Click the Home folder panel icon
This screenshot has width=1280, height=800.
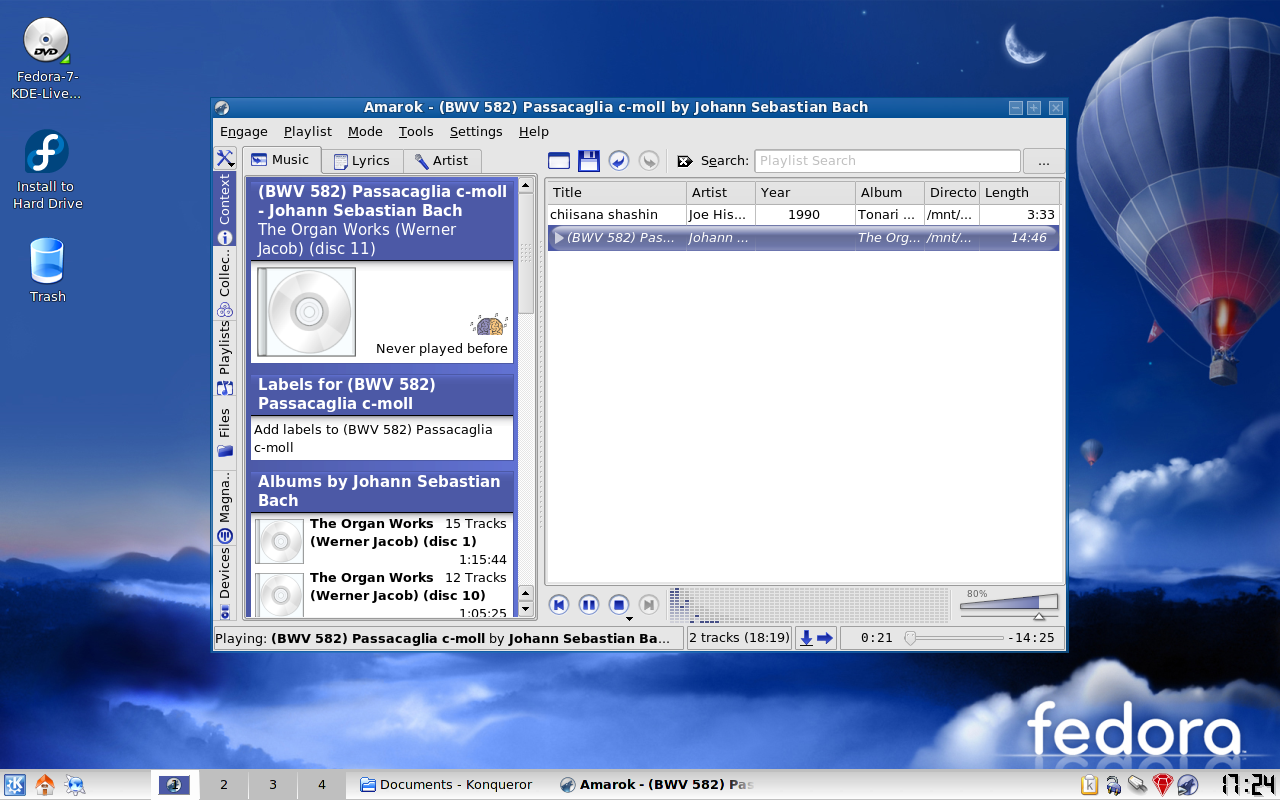pos(44,785)
